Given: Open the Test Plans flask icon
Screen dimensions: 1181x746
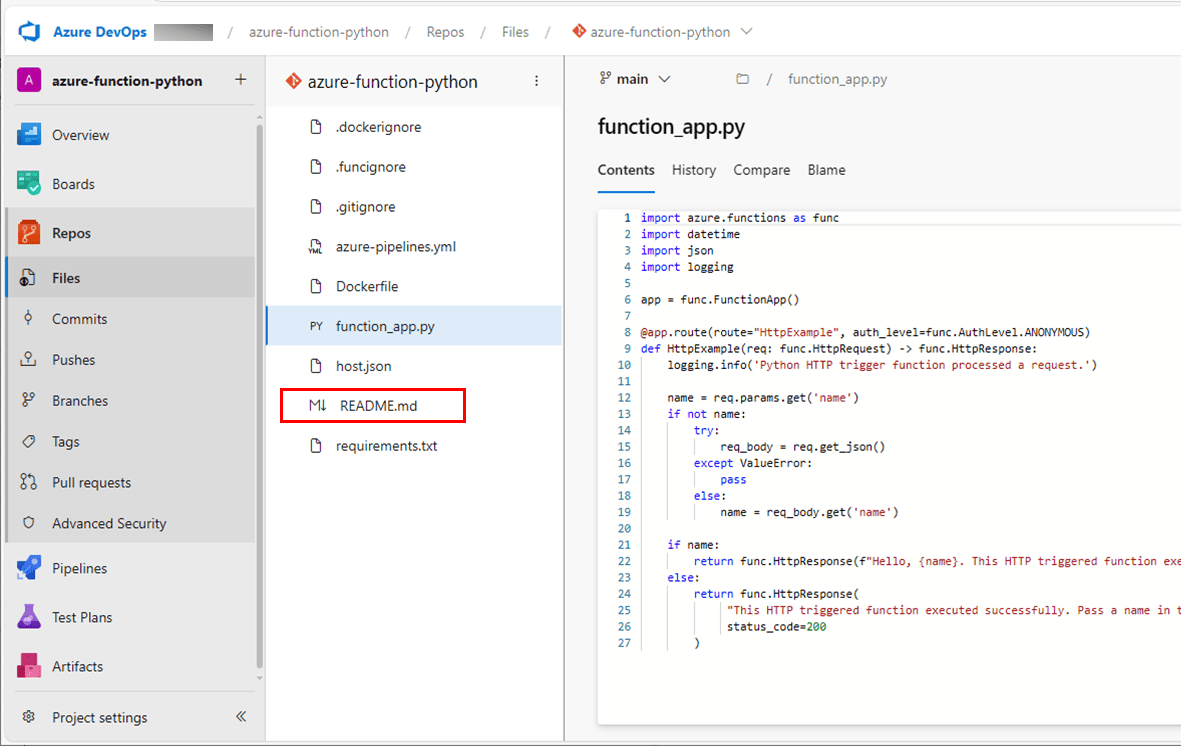Looking at the screenshot, I should coord(29,617).
